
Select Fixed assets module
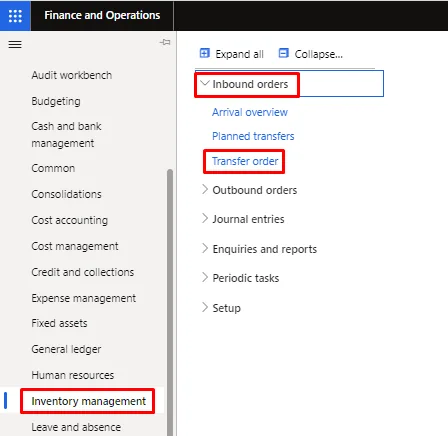click(59, 323)
